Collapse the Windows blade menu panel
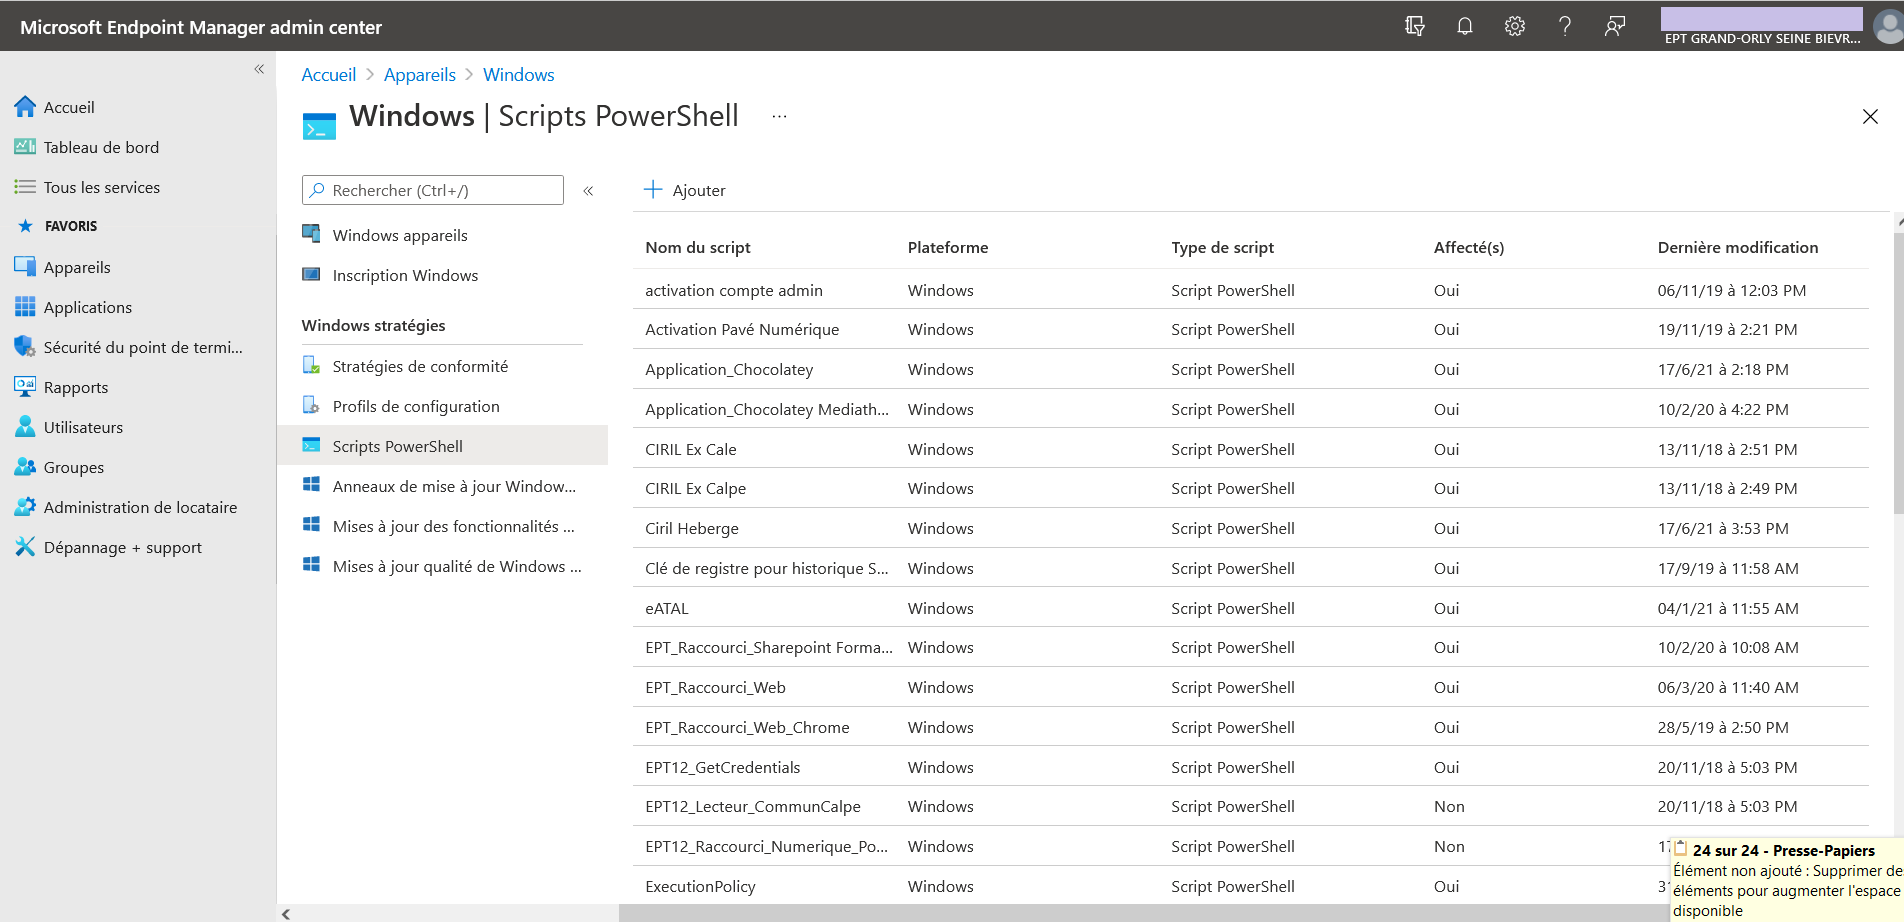The image size is (1904, 922). [x=588, y=190]
